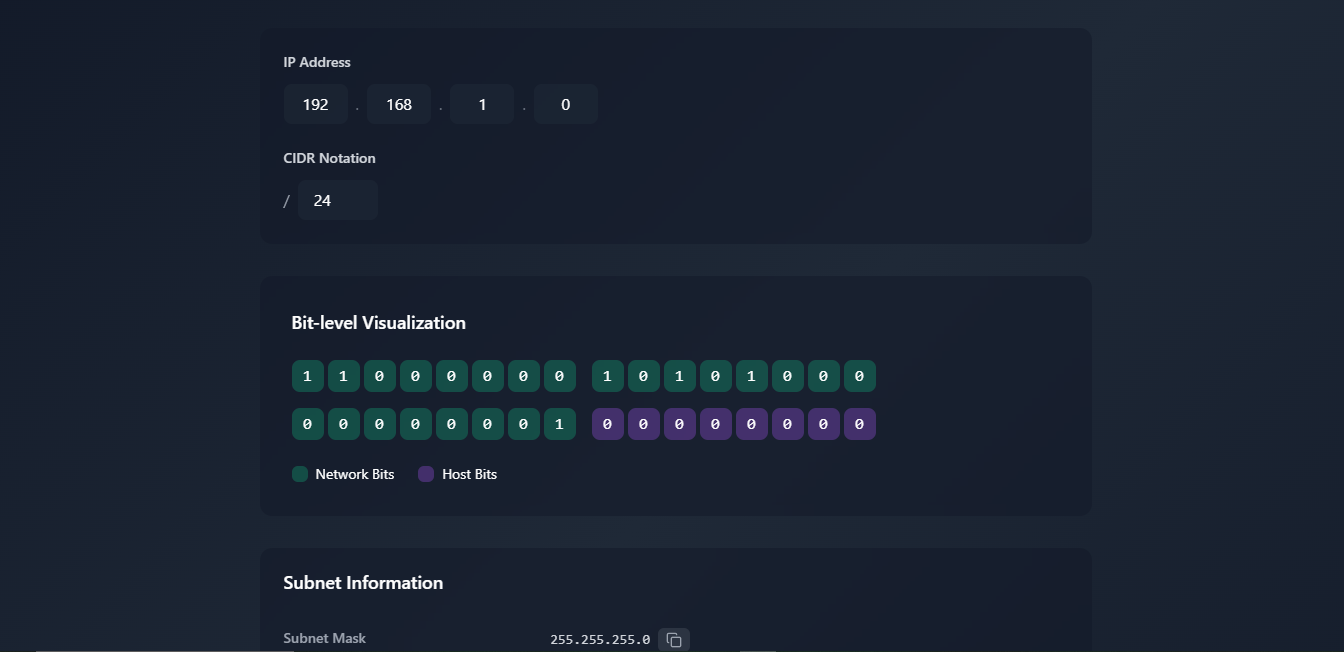Click the very first network bit cell
The width and height of the screenshot is (1344, 652).
click(x=308, y=376)
